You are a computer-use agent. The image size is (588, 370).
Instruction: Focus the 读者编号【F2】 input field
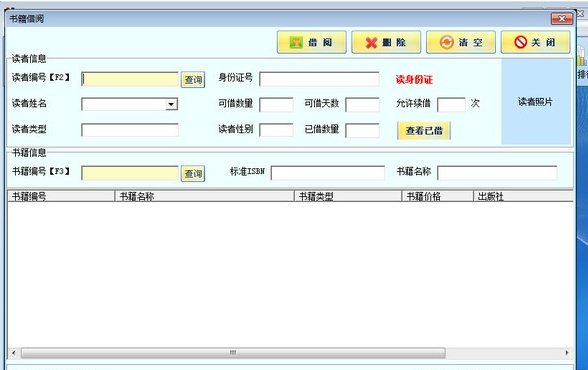tap(130, 79)
